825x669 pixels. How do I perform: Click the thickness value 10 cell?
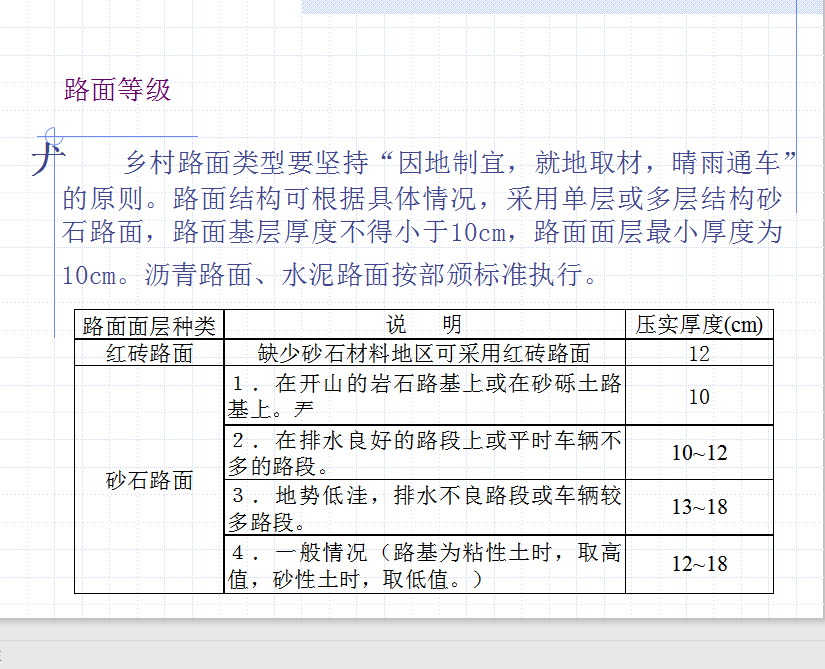[x=699, y=396]
